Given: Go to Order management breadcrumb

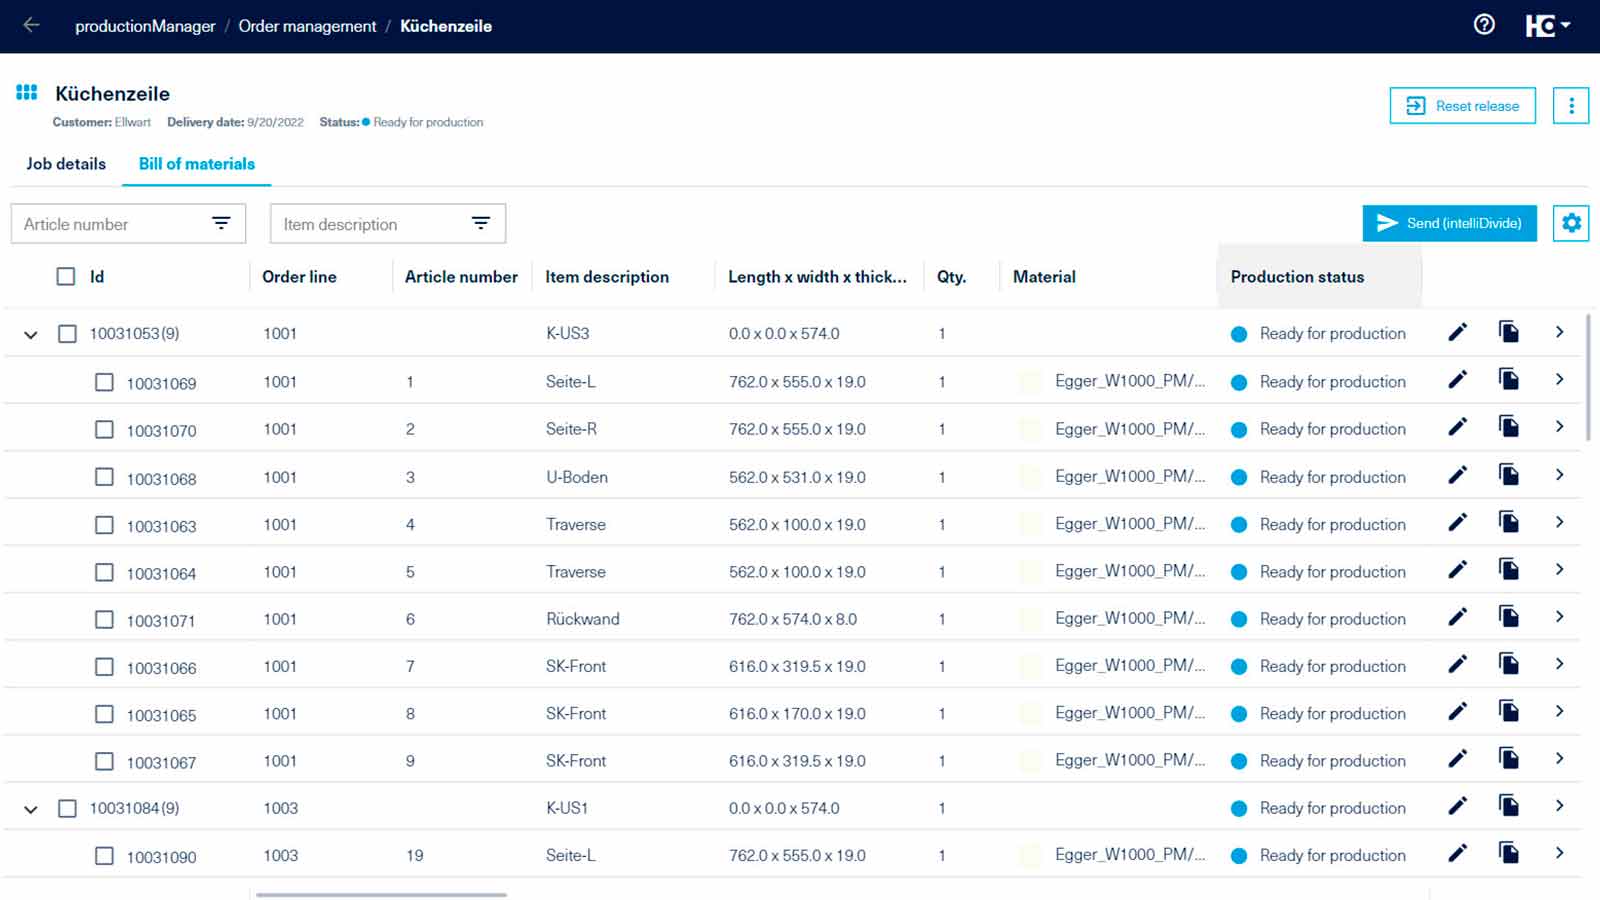Looking at the screenshot, I should point(307,26).
